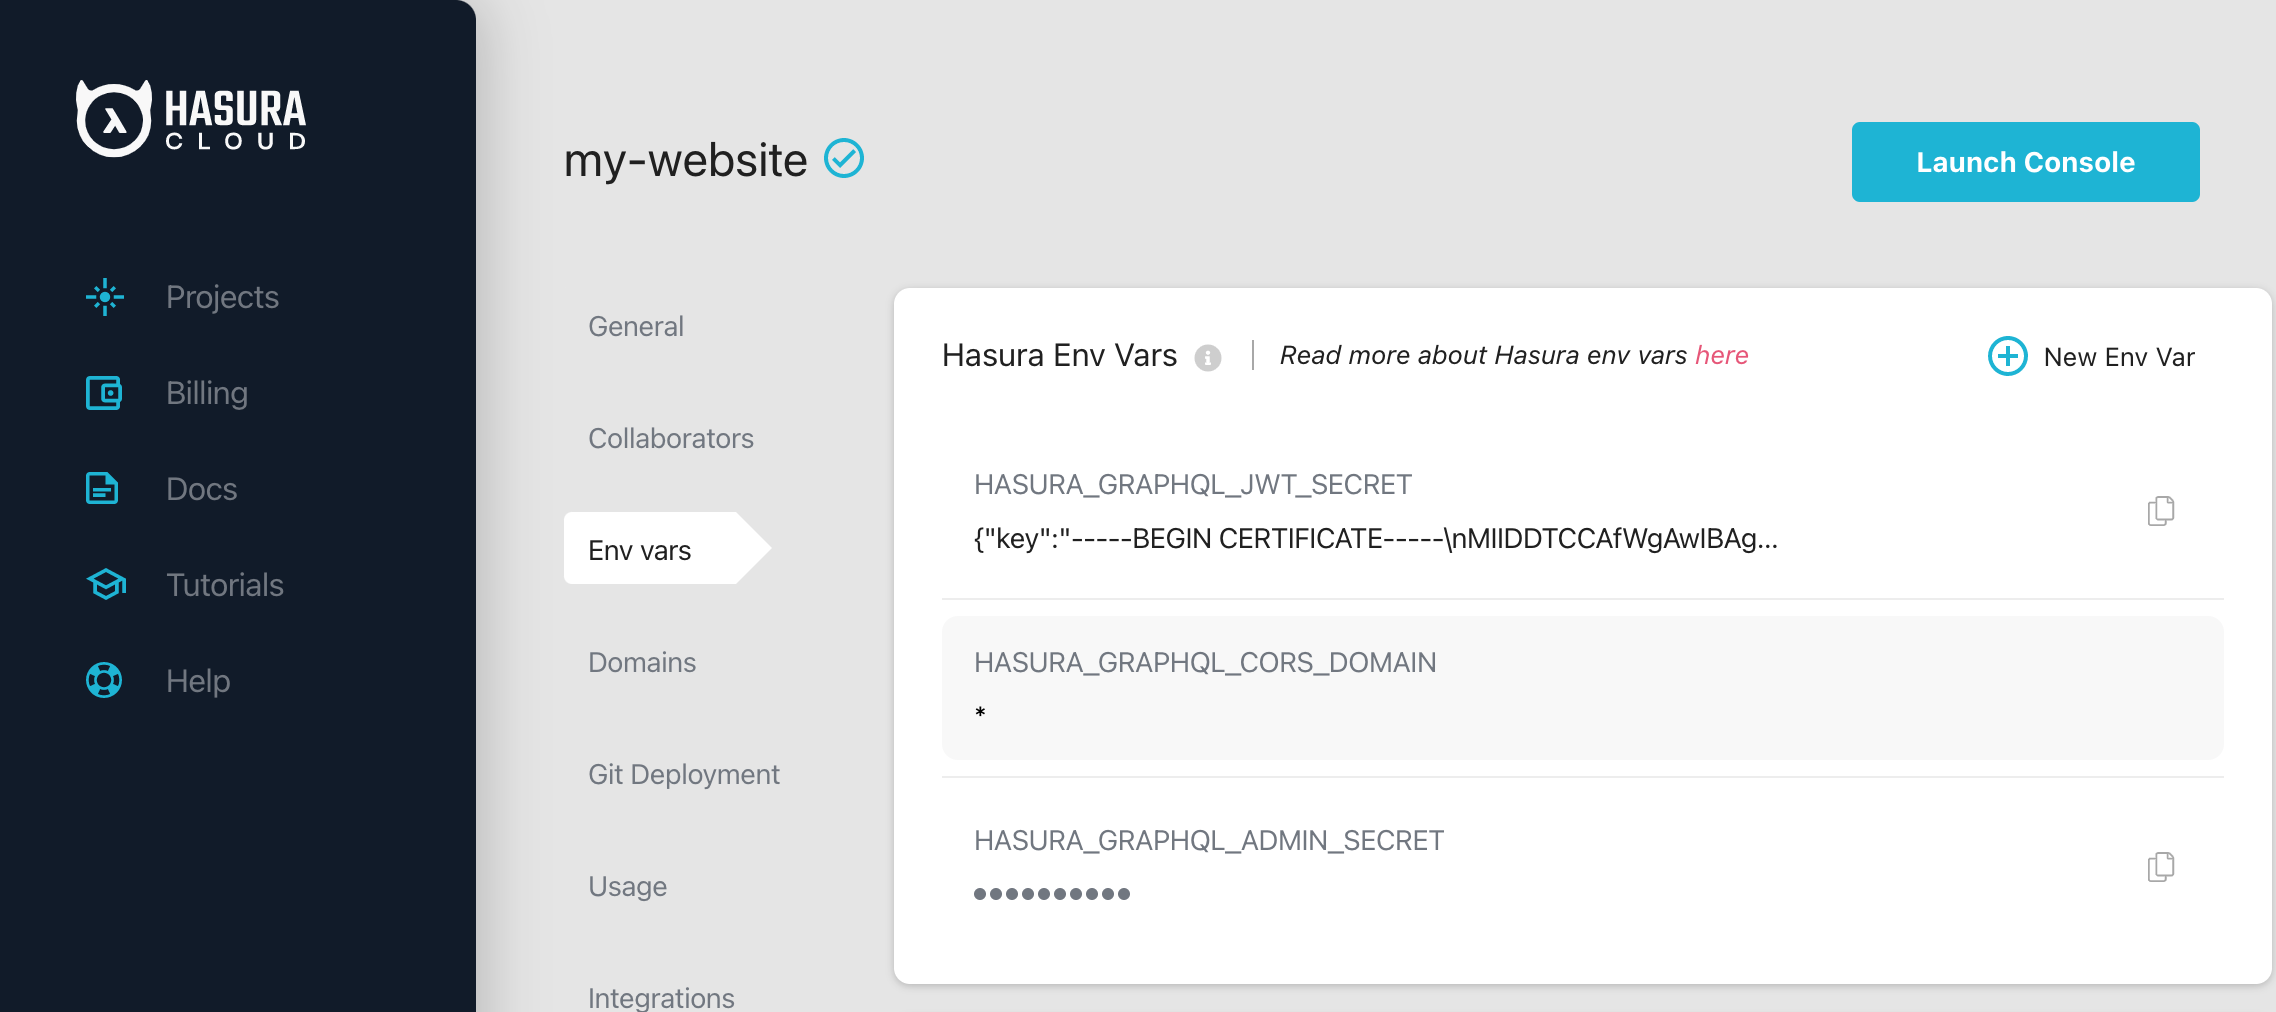Screen dimensions: 2276x1012
Task: Click the masked admin secret dots
Action: click(x=1052, y=894)
